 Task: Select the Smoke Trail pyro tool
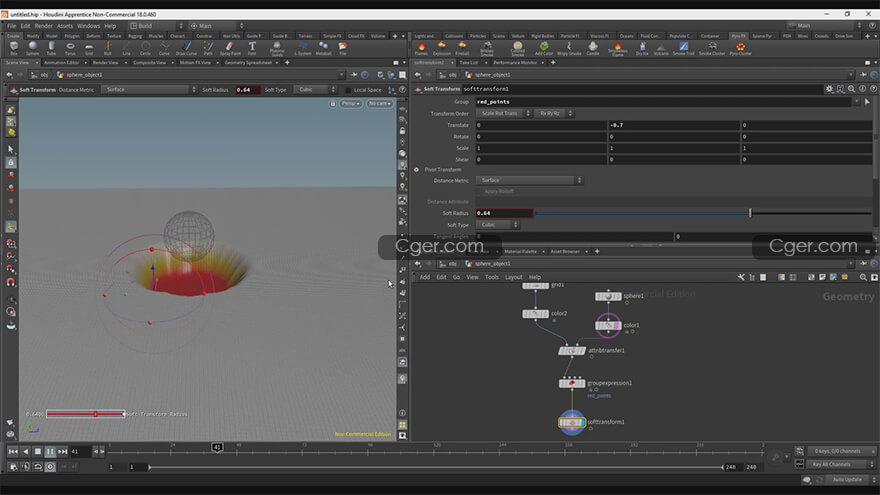(x=683, y=48)
